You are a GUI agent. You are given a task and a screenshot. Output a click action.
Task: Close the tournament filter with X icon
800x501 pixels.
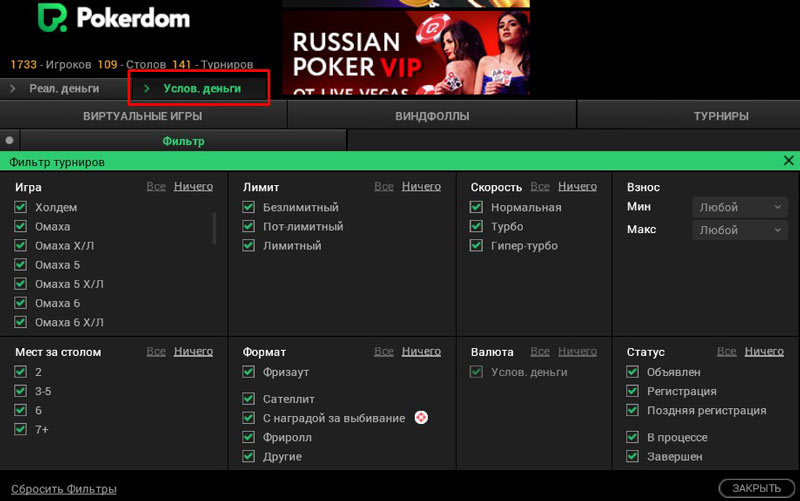(x=788, y=161)
